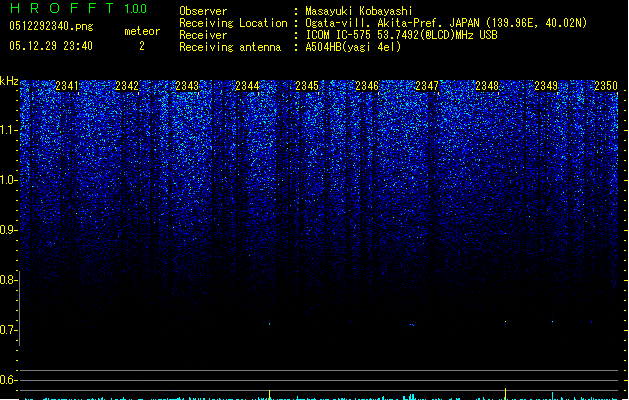Click the meteor label

[x=142, y=31]
